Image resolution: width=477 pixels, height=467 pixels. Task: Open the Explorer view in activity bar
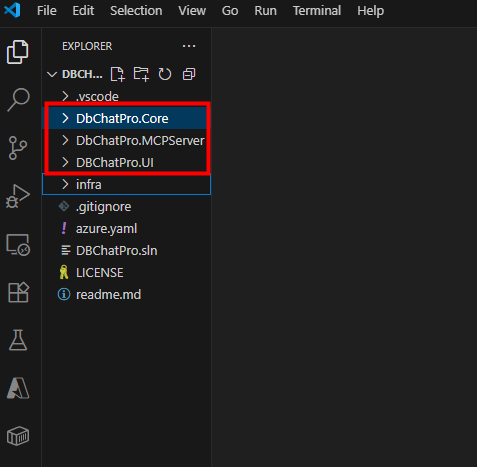coord(18,52)
